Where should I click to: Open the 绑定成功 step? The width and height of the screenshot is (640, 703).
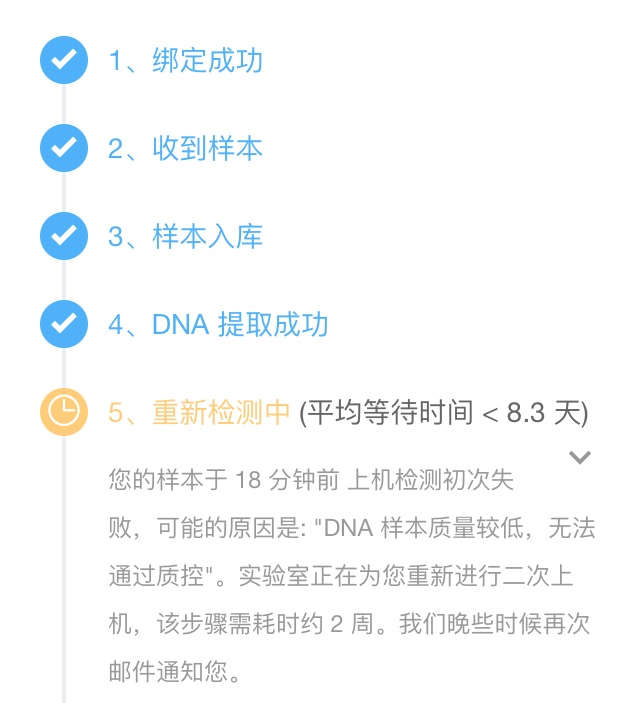coord(185,60)
